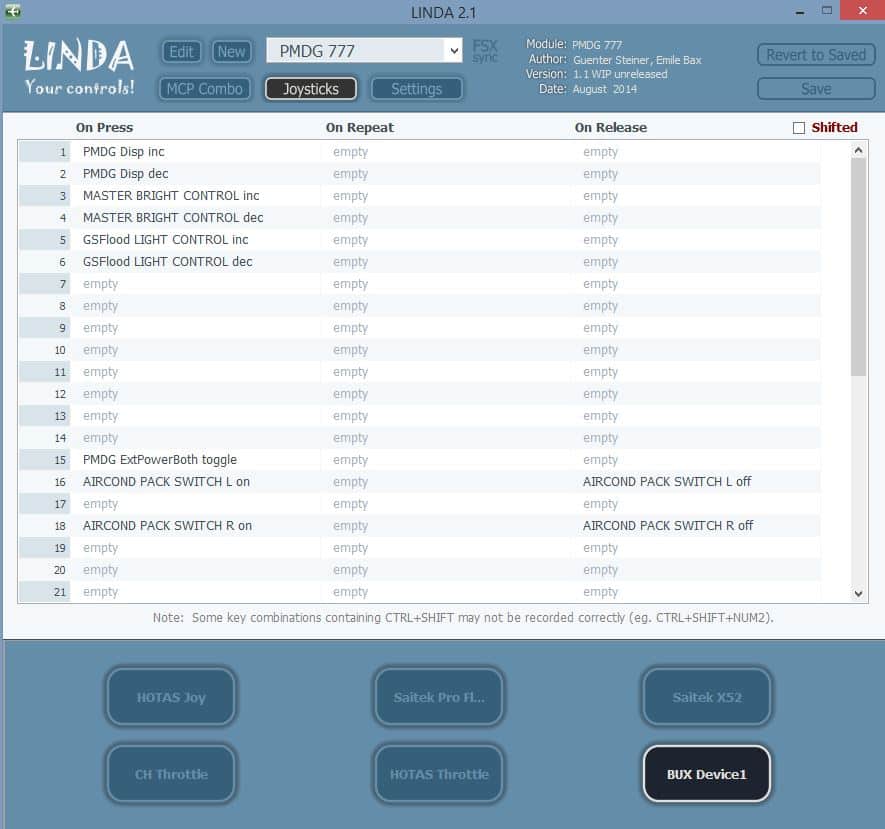885x829 pixels.
Task: Choose the HOTAS Joy device button
Action: point(171,697)
